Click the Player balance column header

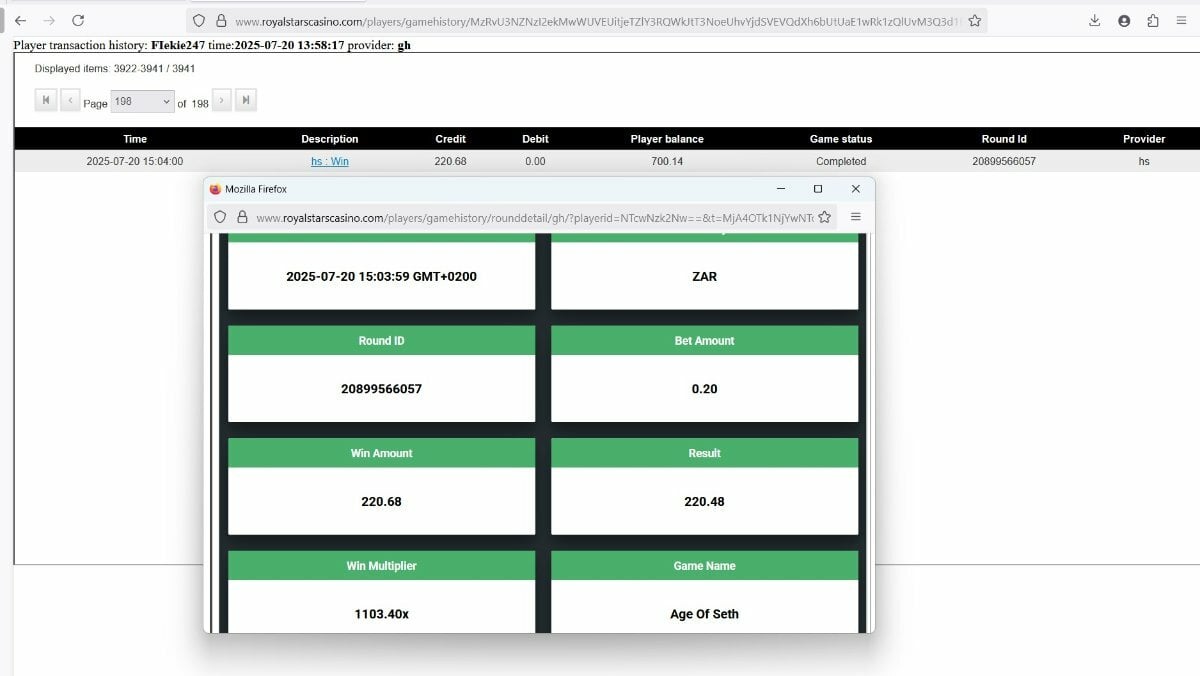click(667, 139)
